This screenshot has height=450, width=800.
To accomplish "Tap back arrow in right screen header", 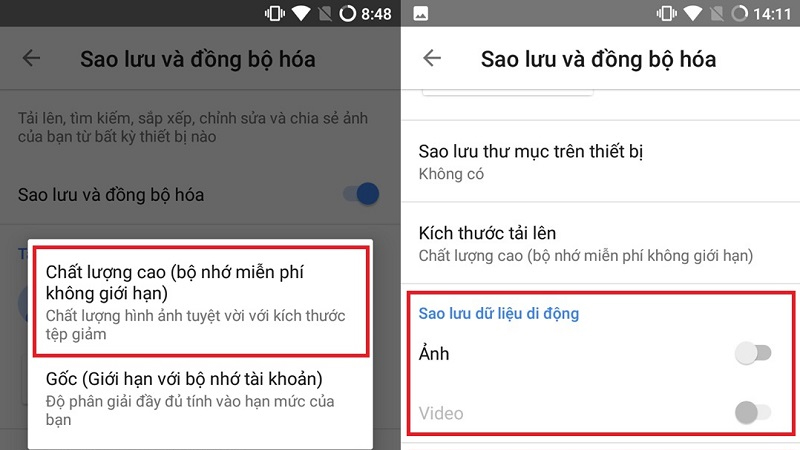I will pos(432,58).
